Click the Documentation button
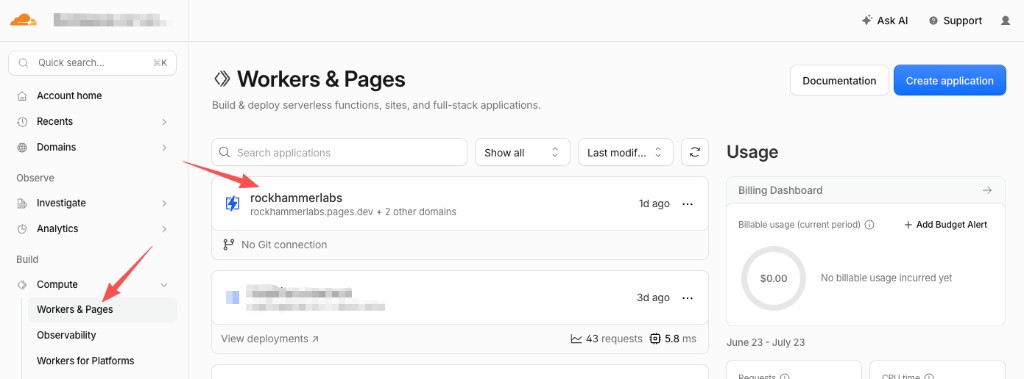 tap(839, 80)
